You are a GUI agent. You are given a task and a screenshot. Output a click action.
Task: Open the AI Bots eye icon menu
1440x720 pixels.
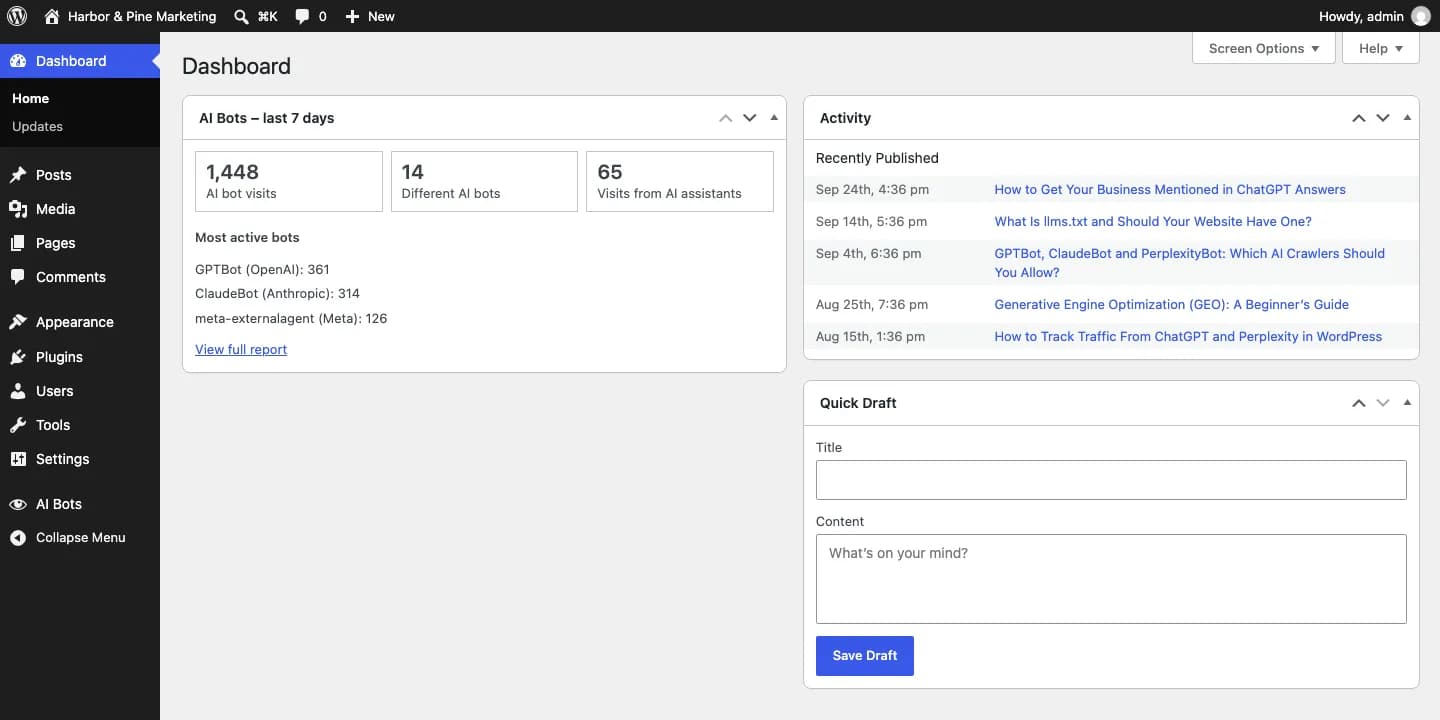pyautogui.click(x=18, y=504)
